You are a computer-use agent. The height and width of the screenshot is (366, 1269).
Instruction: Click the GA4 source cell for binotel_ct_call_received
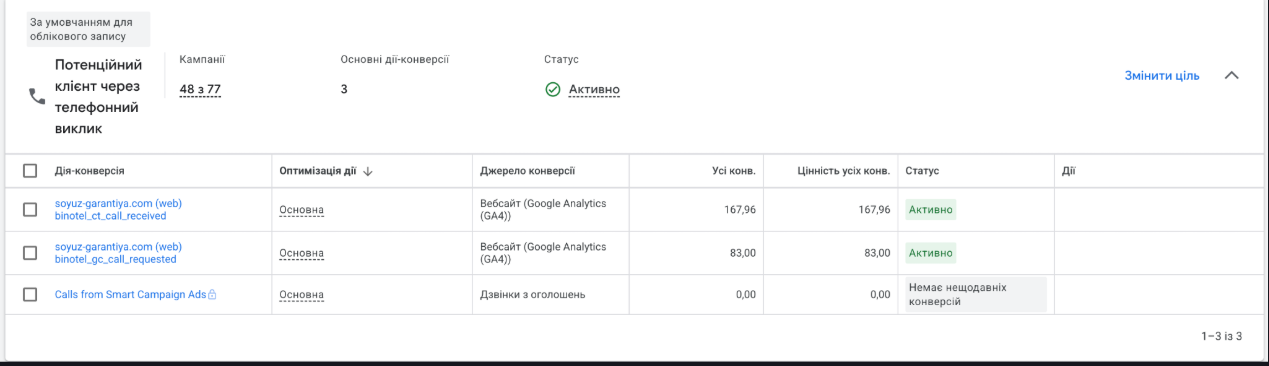pyautogui.click(x=543, y=209)
